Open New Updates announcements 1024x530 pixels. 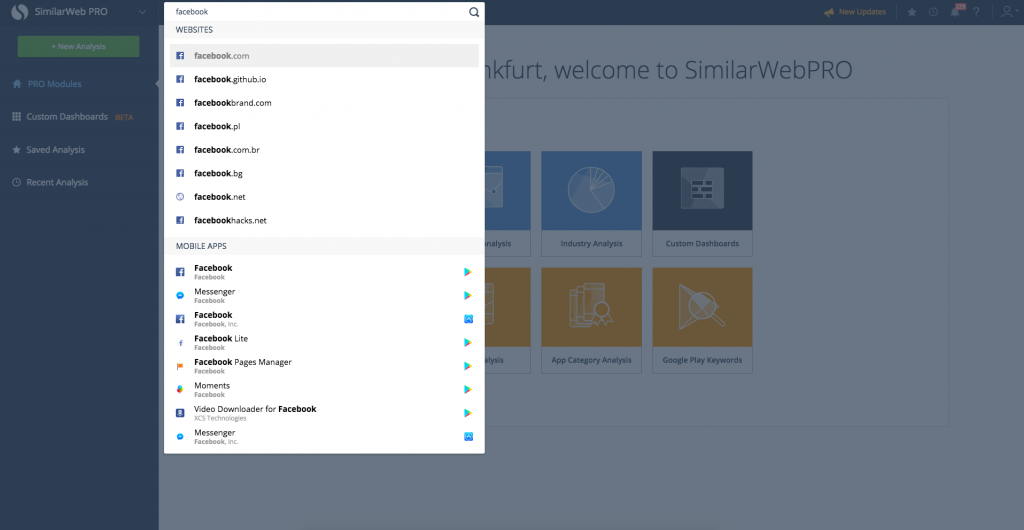(x=855, y=12)
